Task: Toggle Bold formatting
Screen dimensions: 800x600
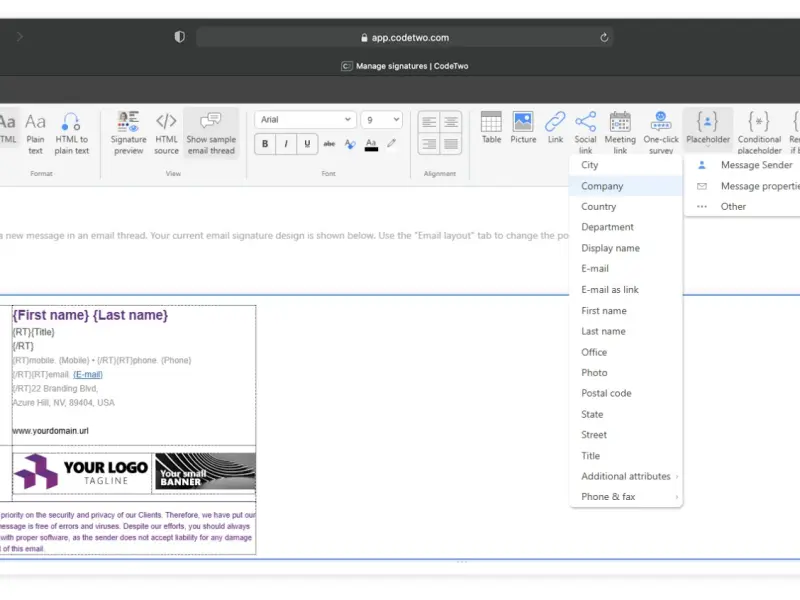Action: 265,144
